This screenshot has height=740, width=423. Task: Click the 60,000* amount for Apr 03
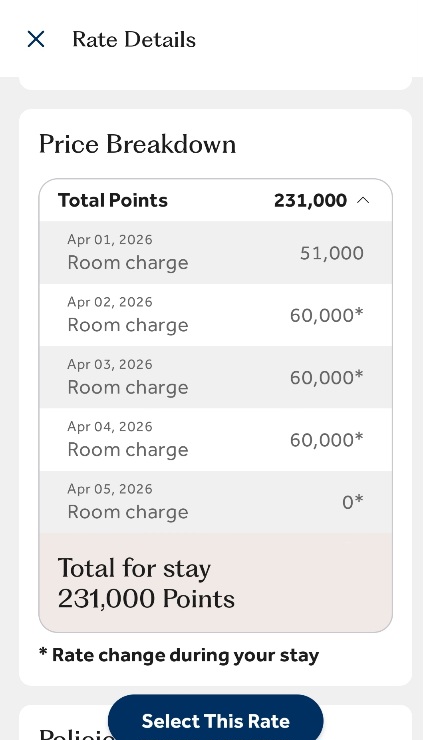(327, 378)
